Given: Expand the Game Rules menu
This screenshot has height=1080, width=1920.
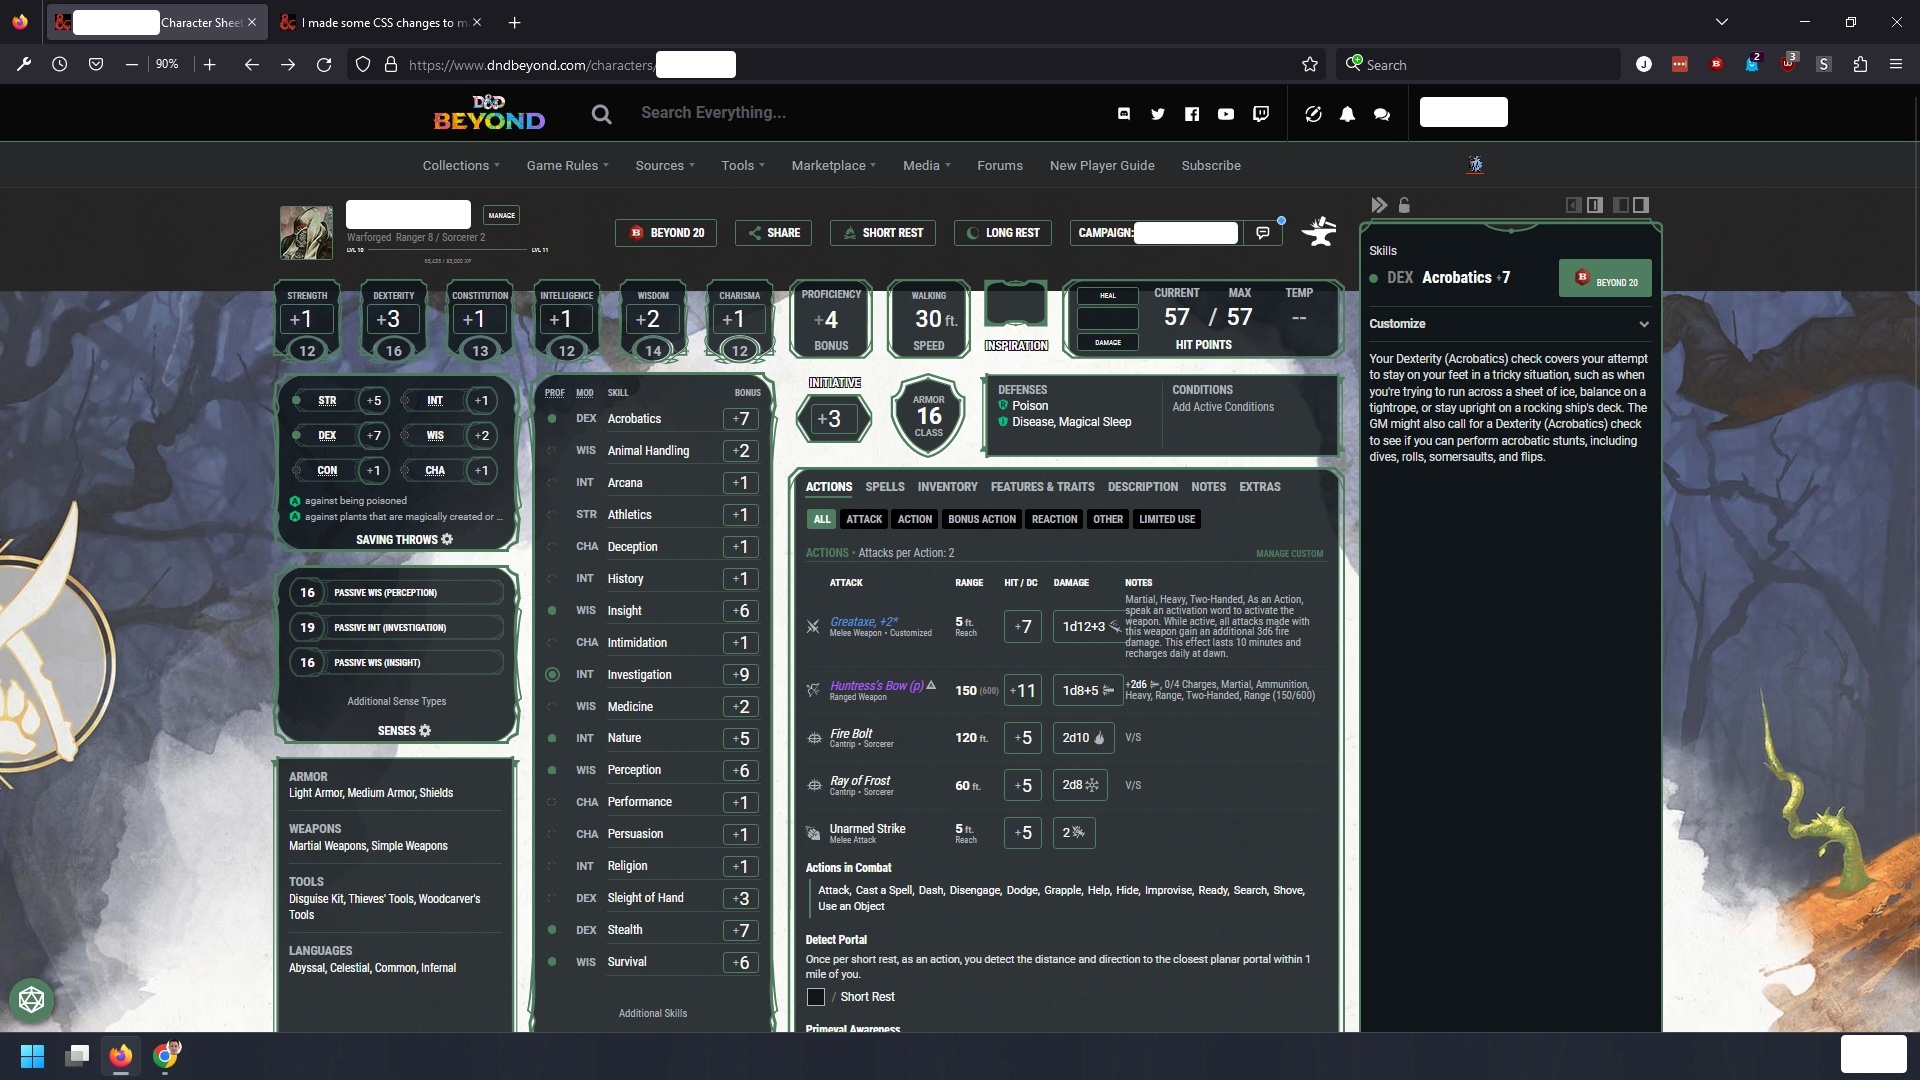Looking at the screenshot, I should pyautogui.click(x=567, y=166).
